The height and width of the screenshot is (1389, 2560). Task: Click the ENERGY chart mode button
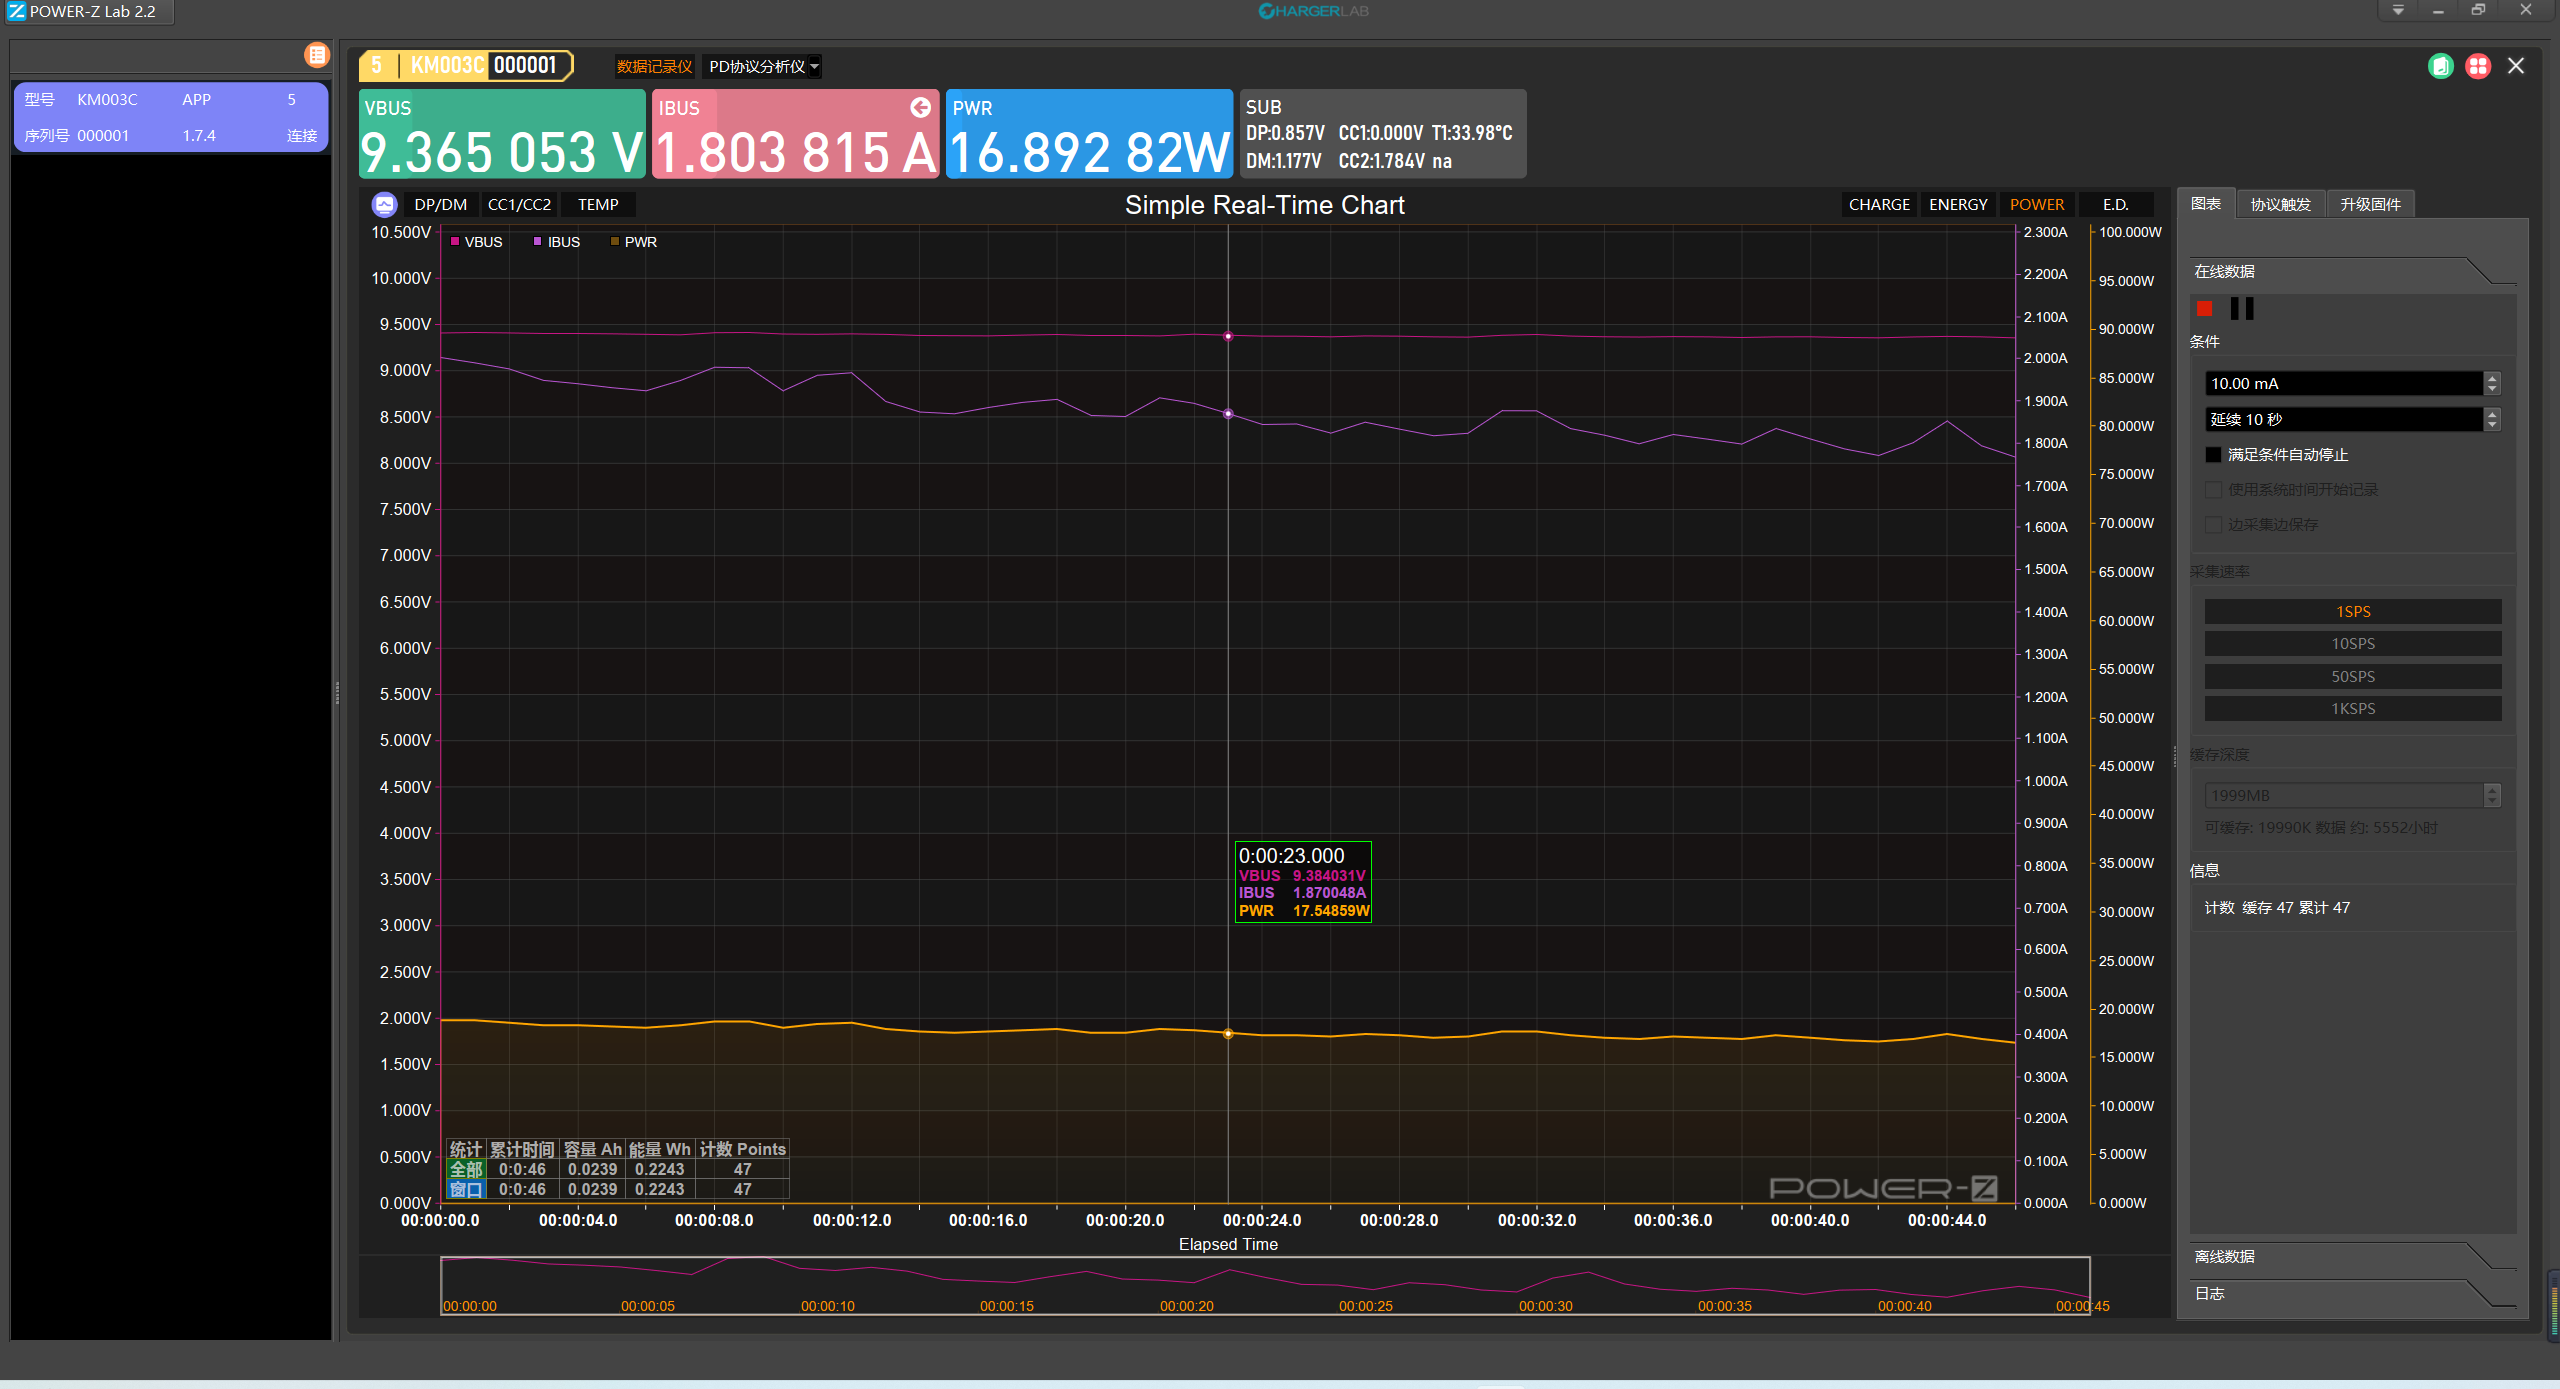1957,204
